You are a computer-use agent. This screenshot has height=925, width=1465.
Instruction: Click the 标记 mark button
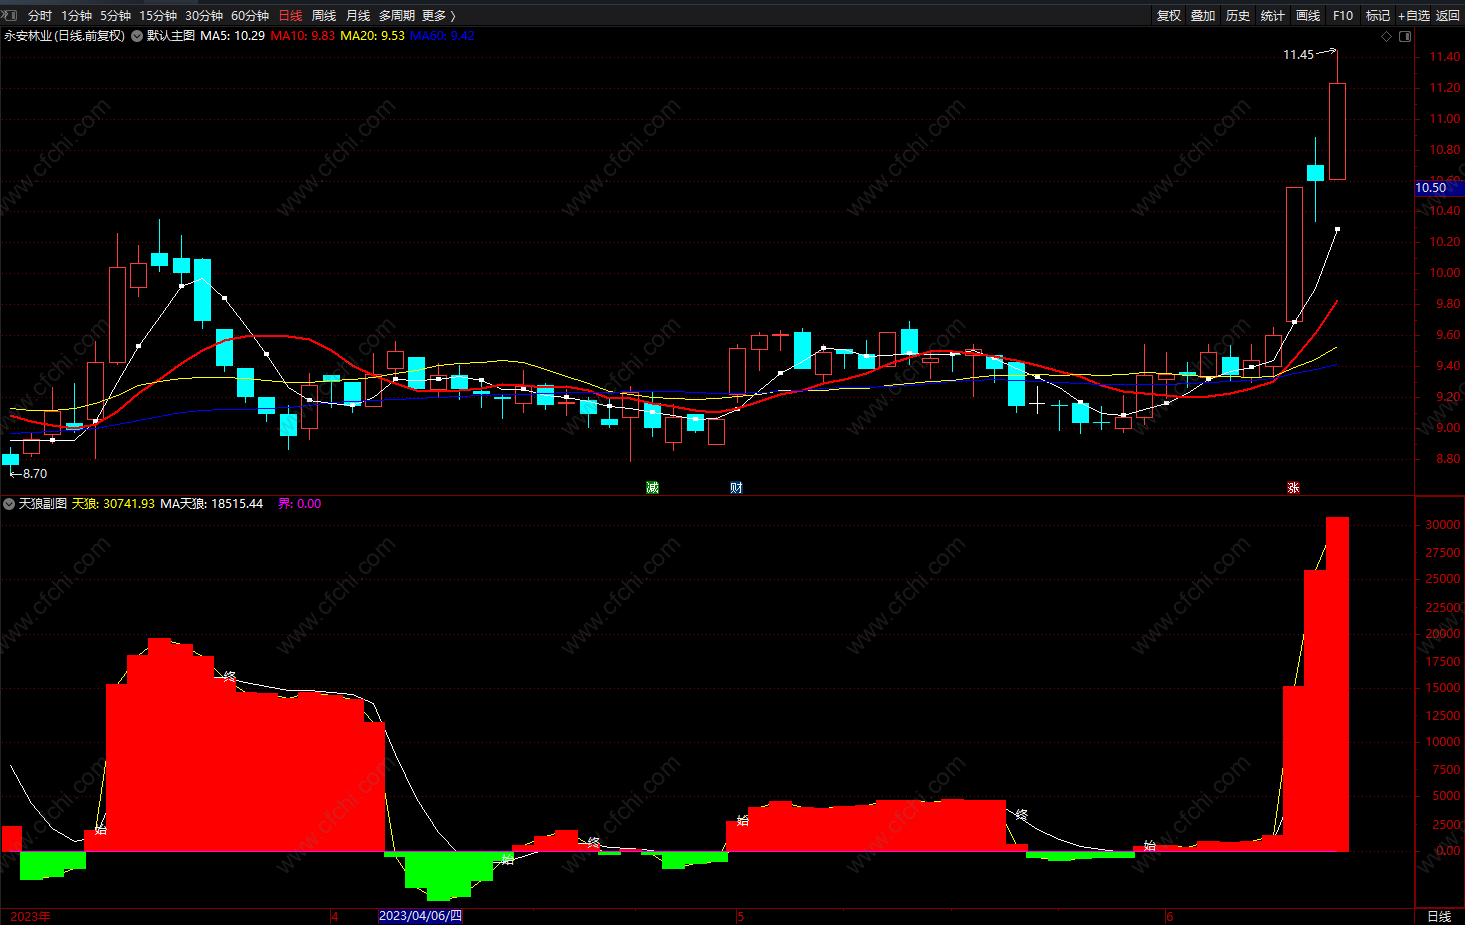(1378, 15)
